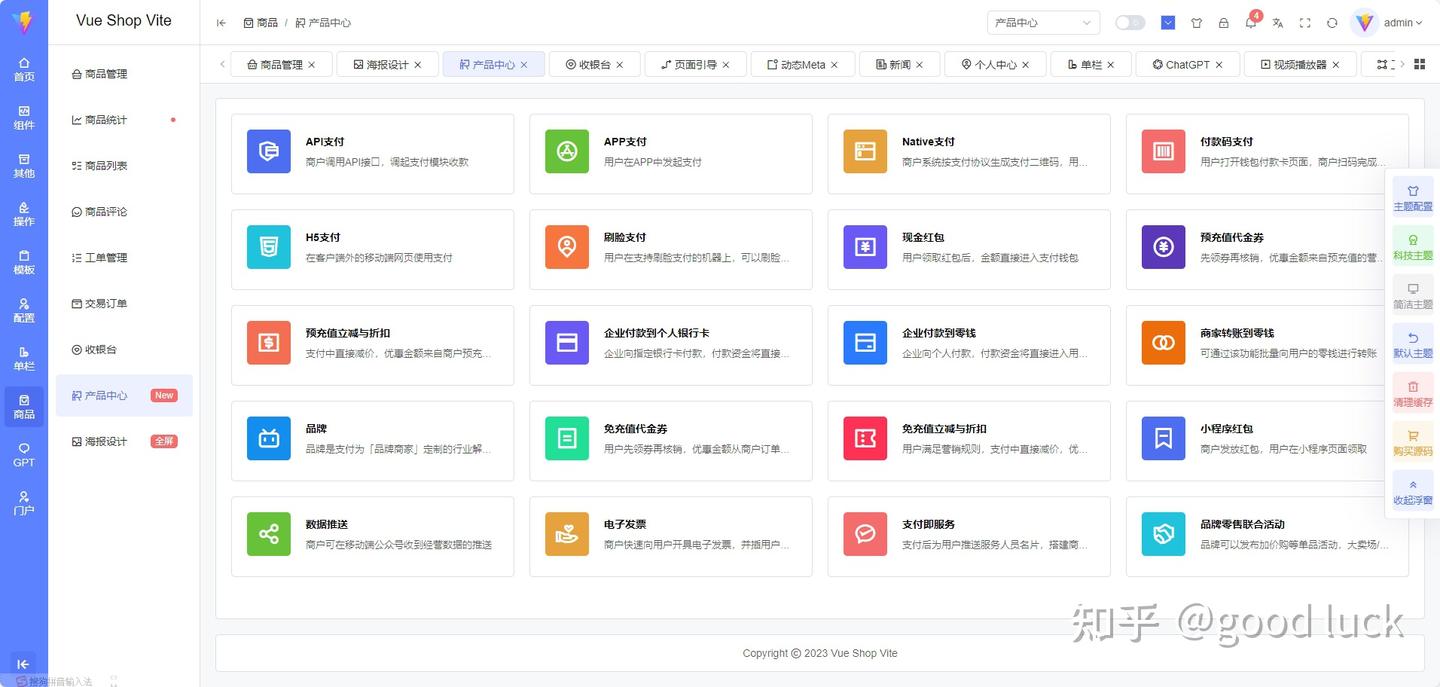Select 商品评论 in the side menu
Image resolution: width=1440 pixels, height=687 pixels.
(x=124, y=212)
